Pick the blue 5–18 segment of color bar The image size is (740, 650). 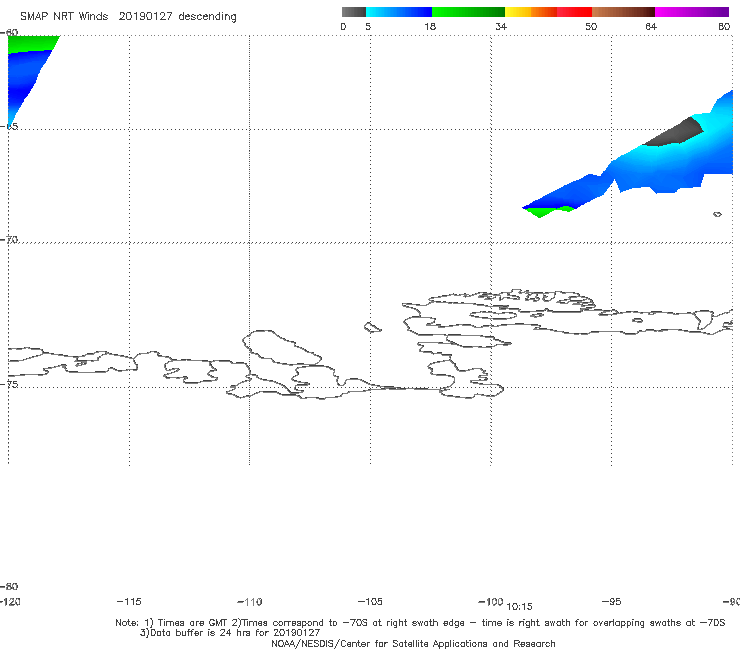pos(399,12)
